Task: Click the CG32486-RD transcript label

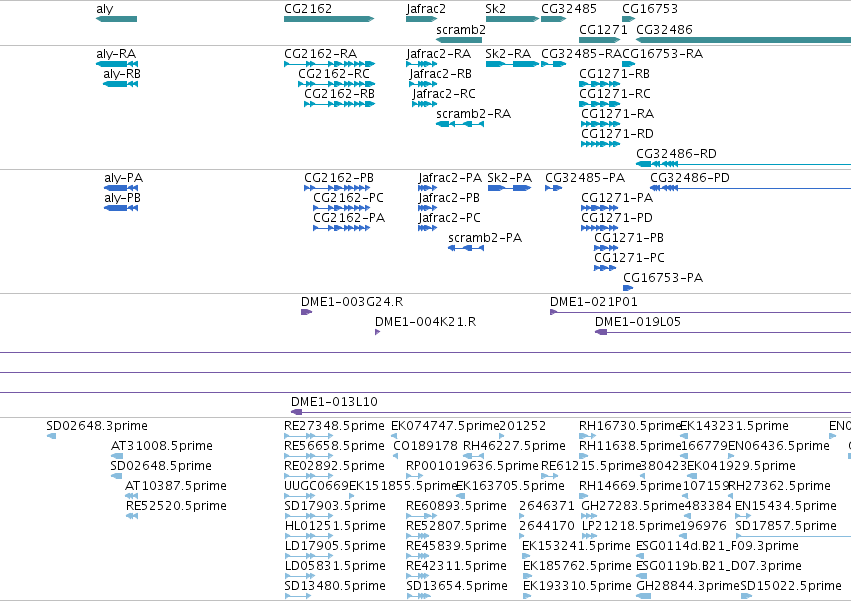Action: (676, 154)
